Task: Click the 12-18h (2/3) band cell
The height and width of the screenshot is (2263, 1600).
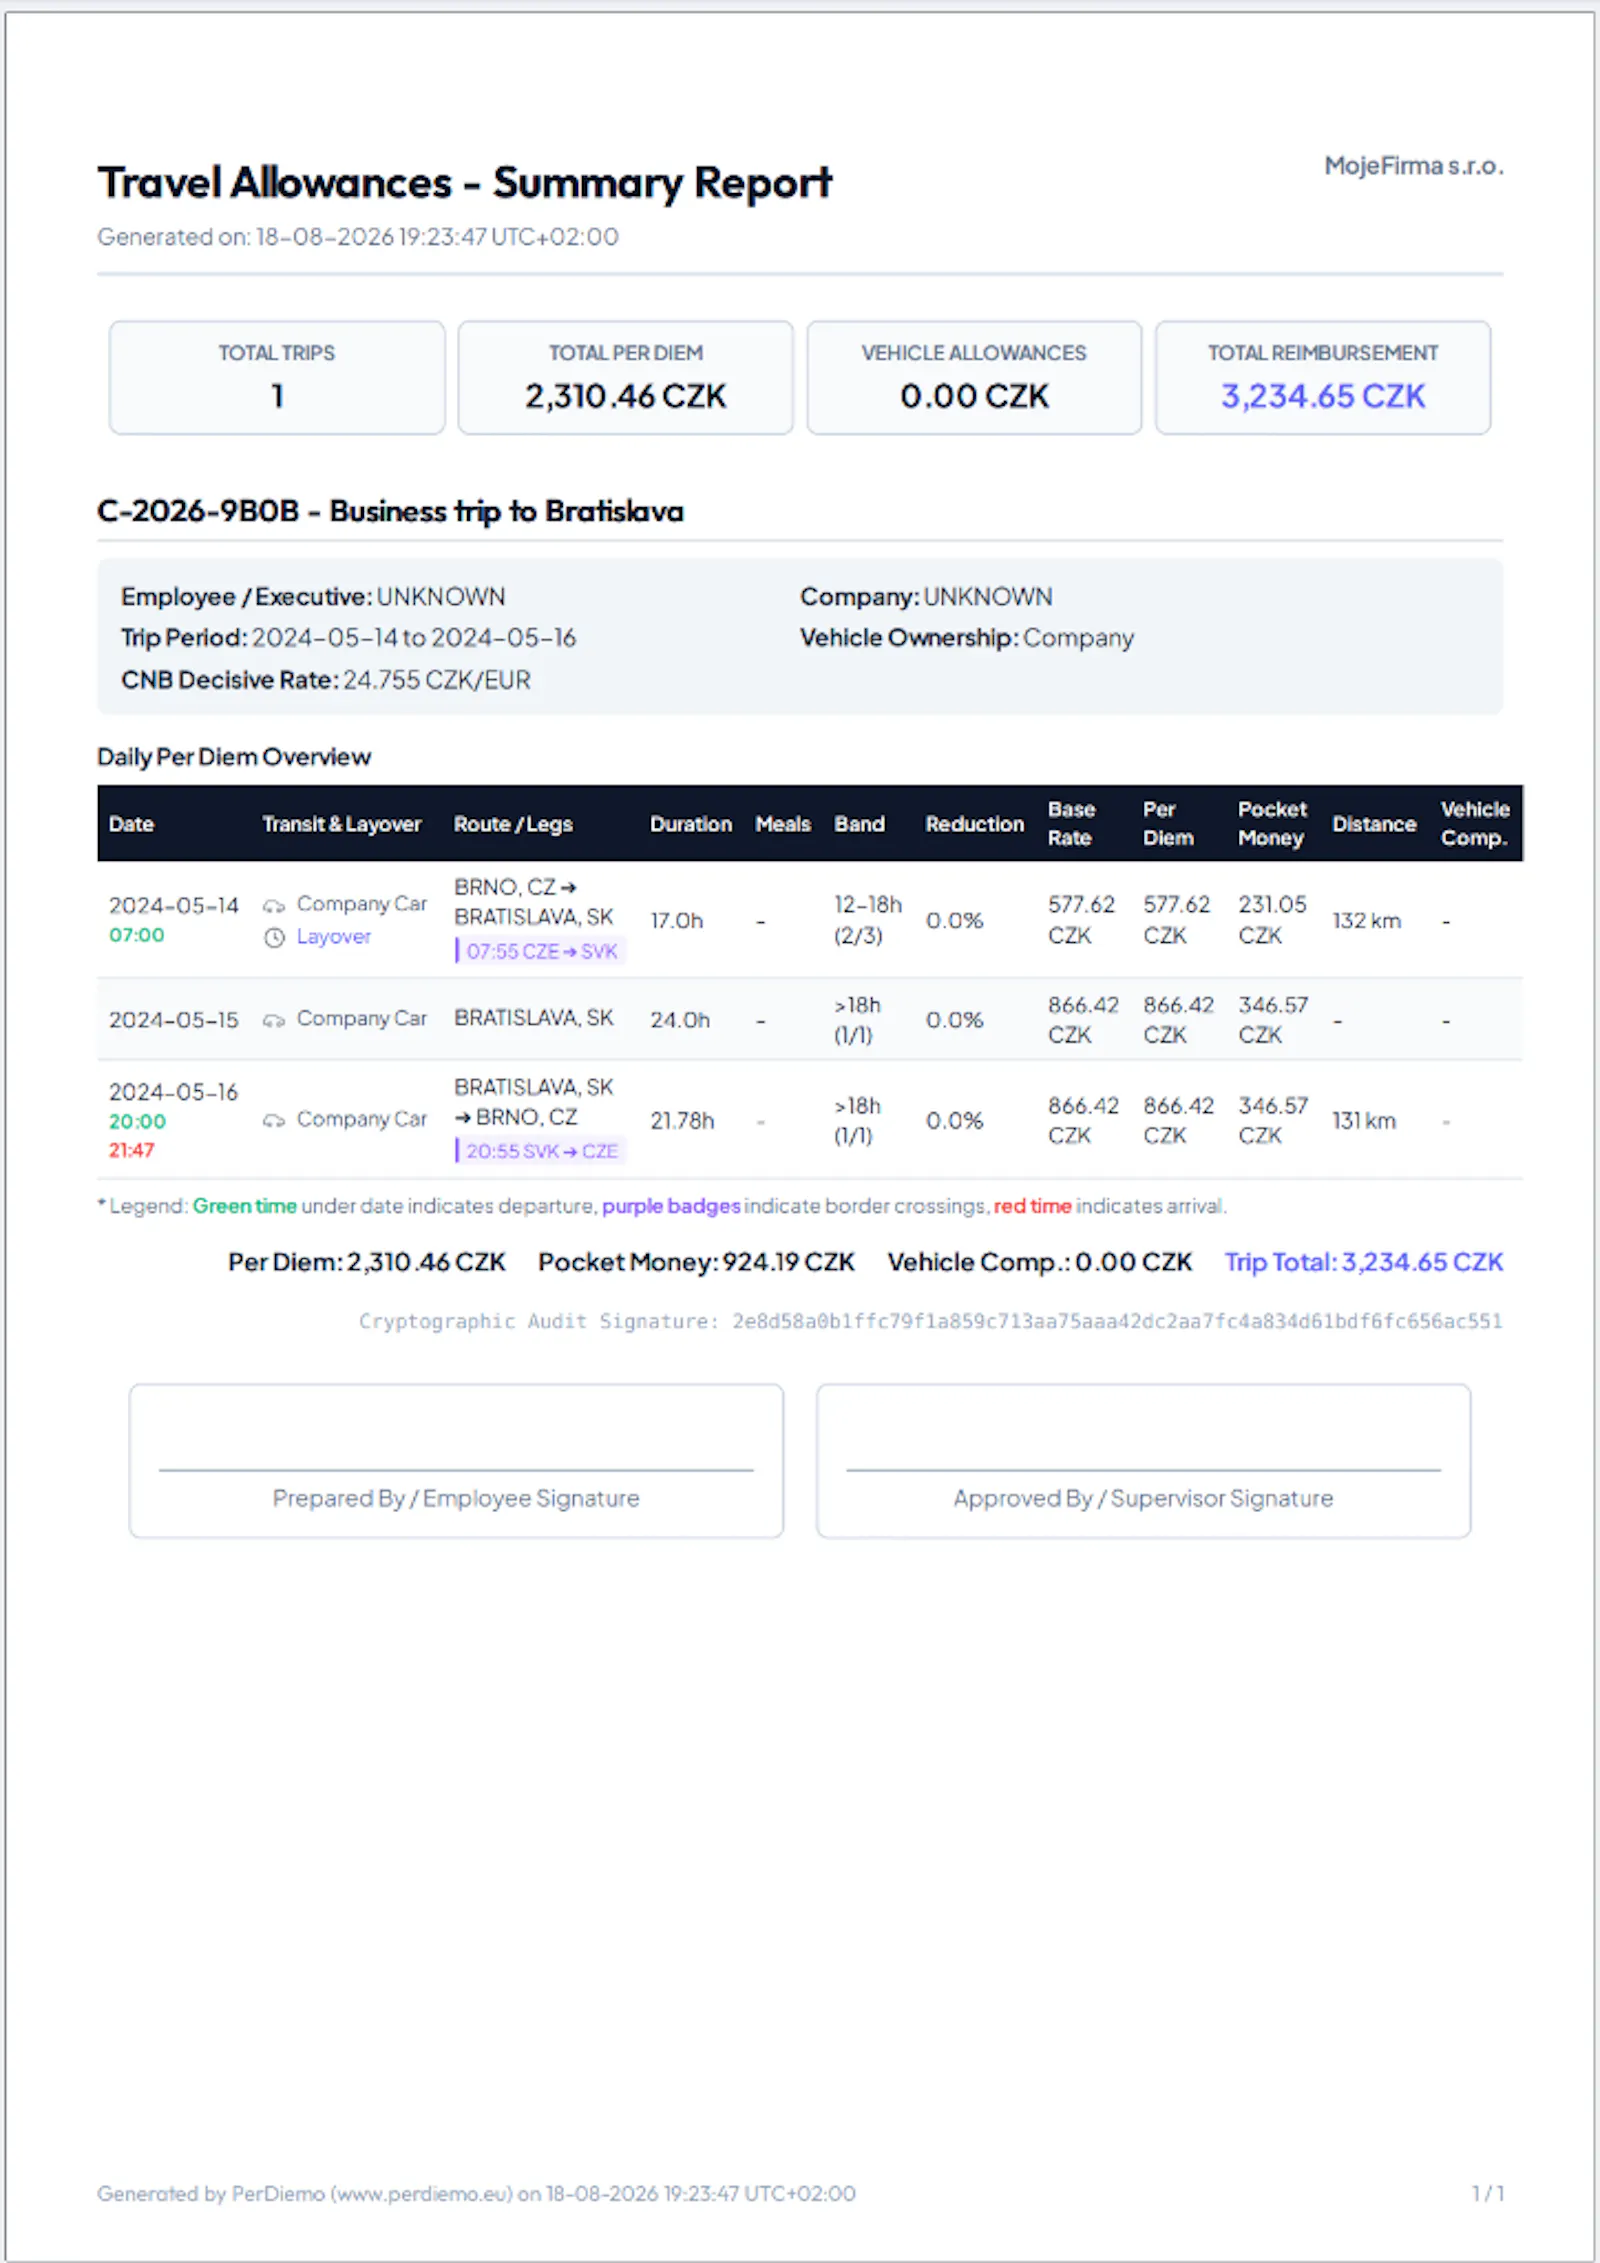Action: tap(868, 920)
